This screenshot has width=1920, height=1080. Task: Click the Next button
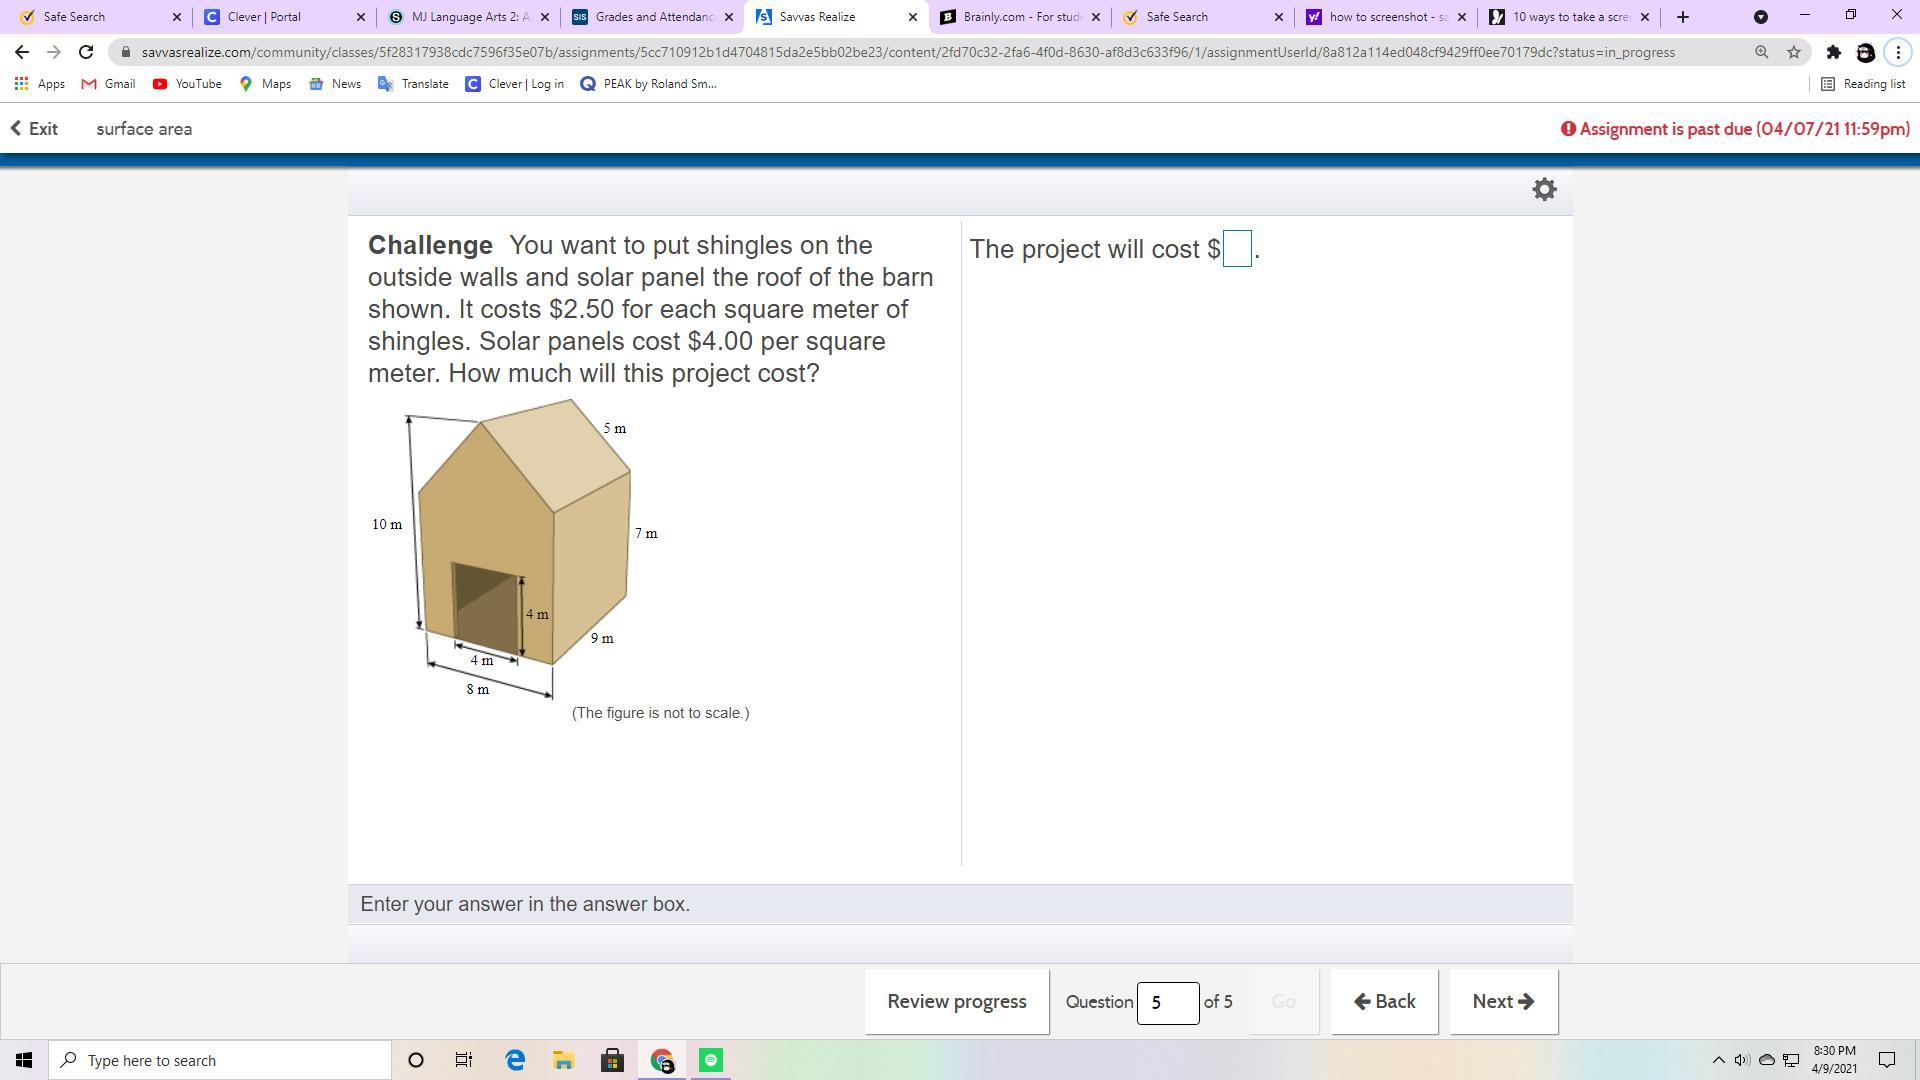point(1503,1001)
